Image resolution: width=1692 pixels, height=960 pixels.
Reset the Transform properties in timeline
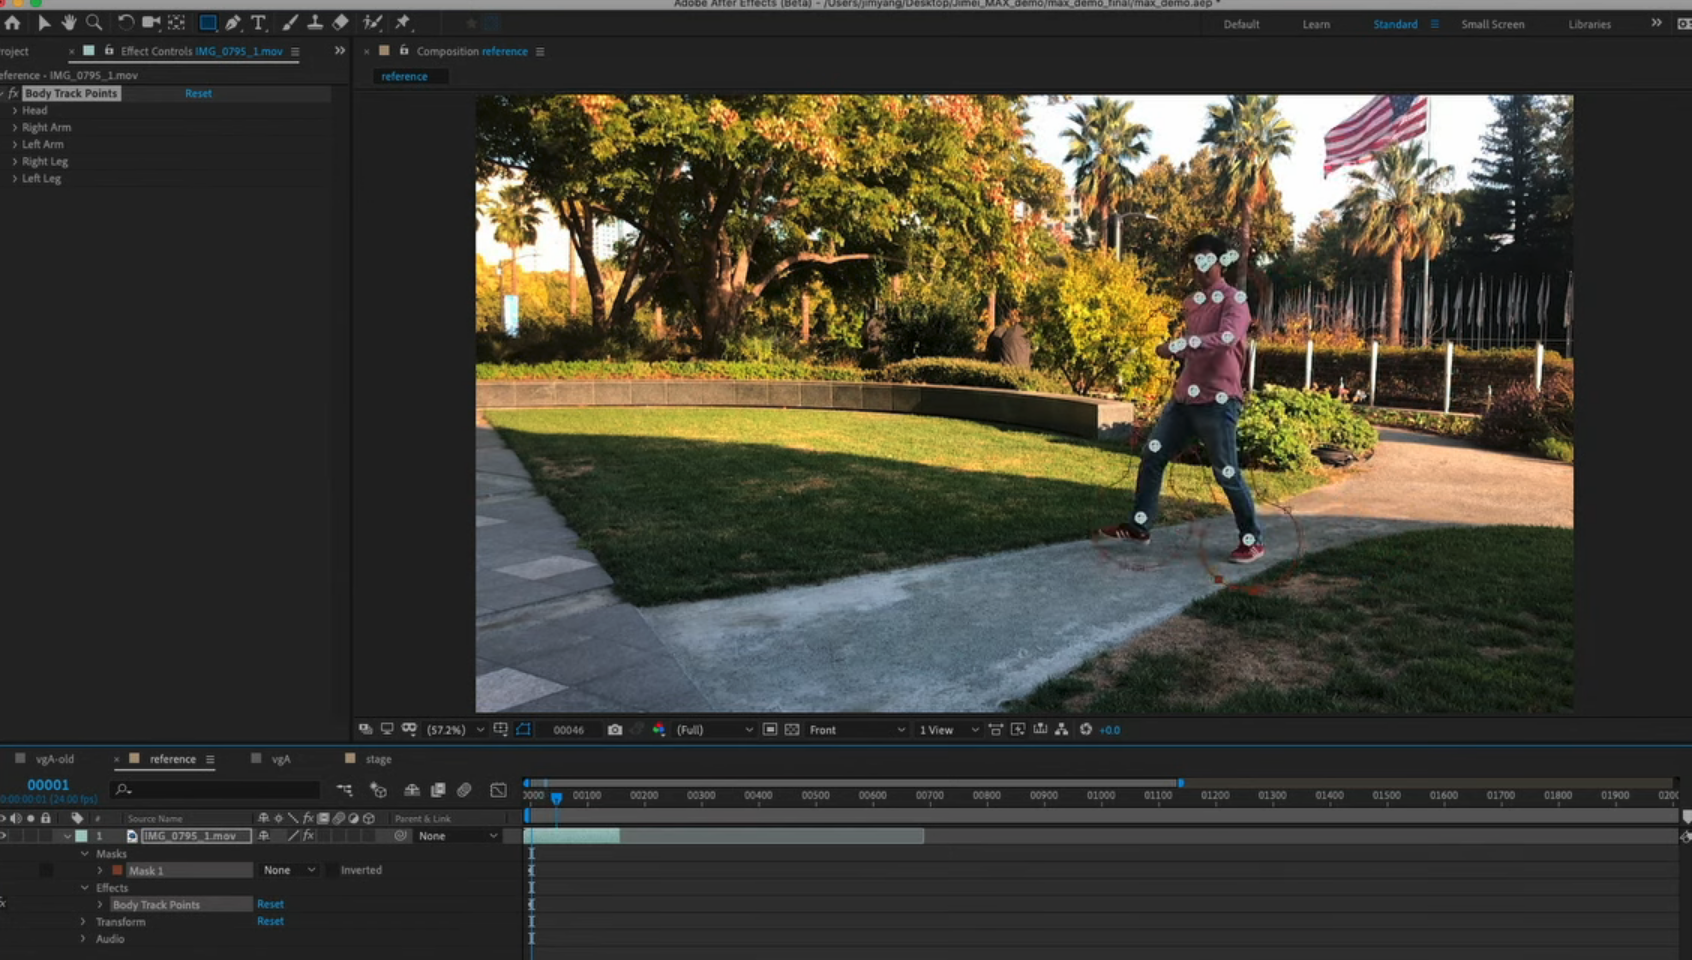coord(270,921)
